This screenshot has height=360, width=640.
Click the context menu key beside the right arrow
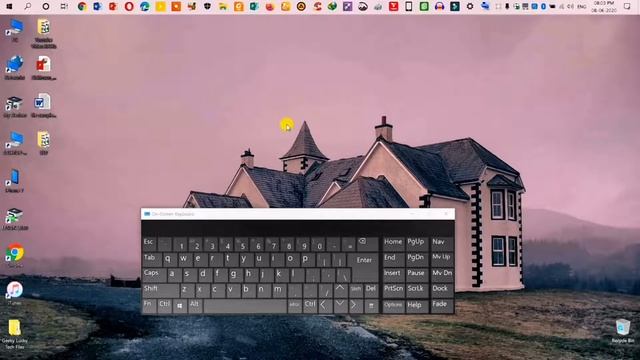[x=371, y=306]
